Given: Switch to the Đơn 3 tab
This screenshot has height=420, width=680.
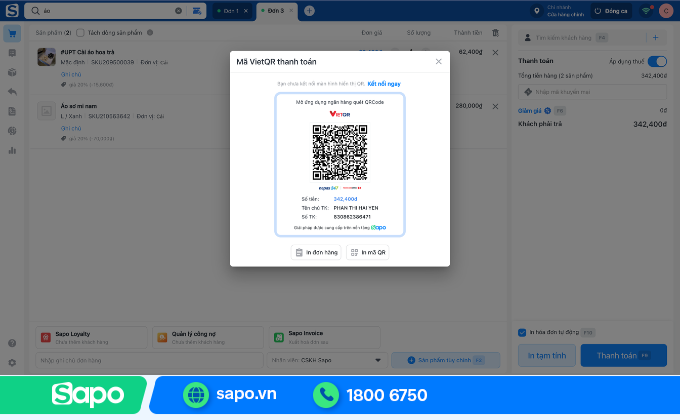Looking at the screenshot, I should pos(275,10).
